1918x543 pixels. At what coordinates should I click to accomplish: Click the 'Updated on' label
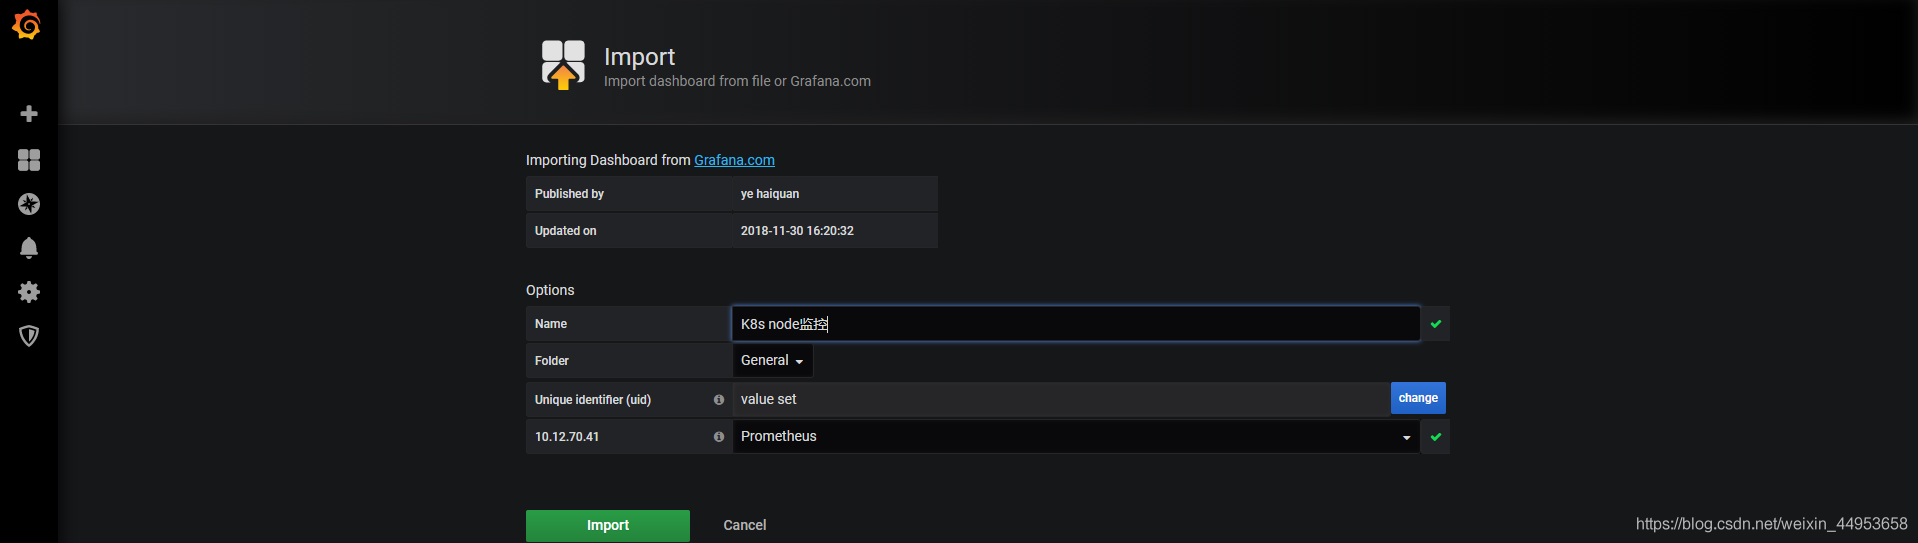565,231
